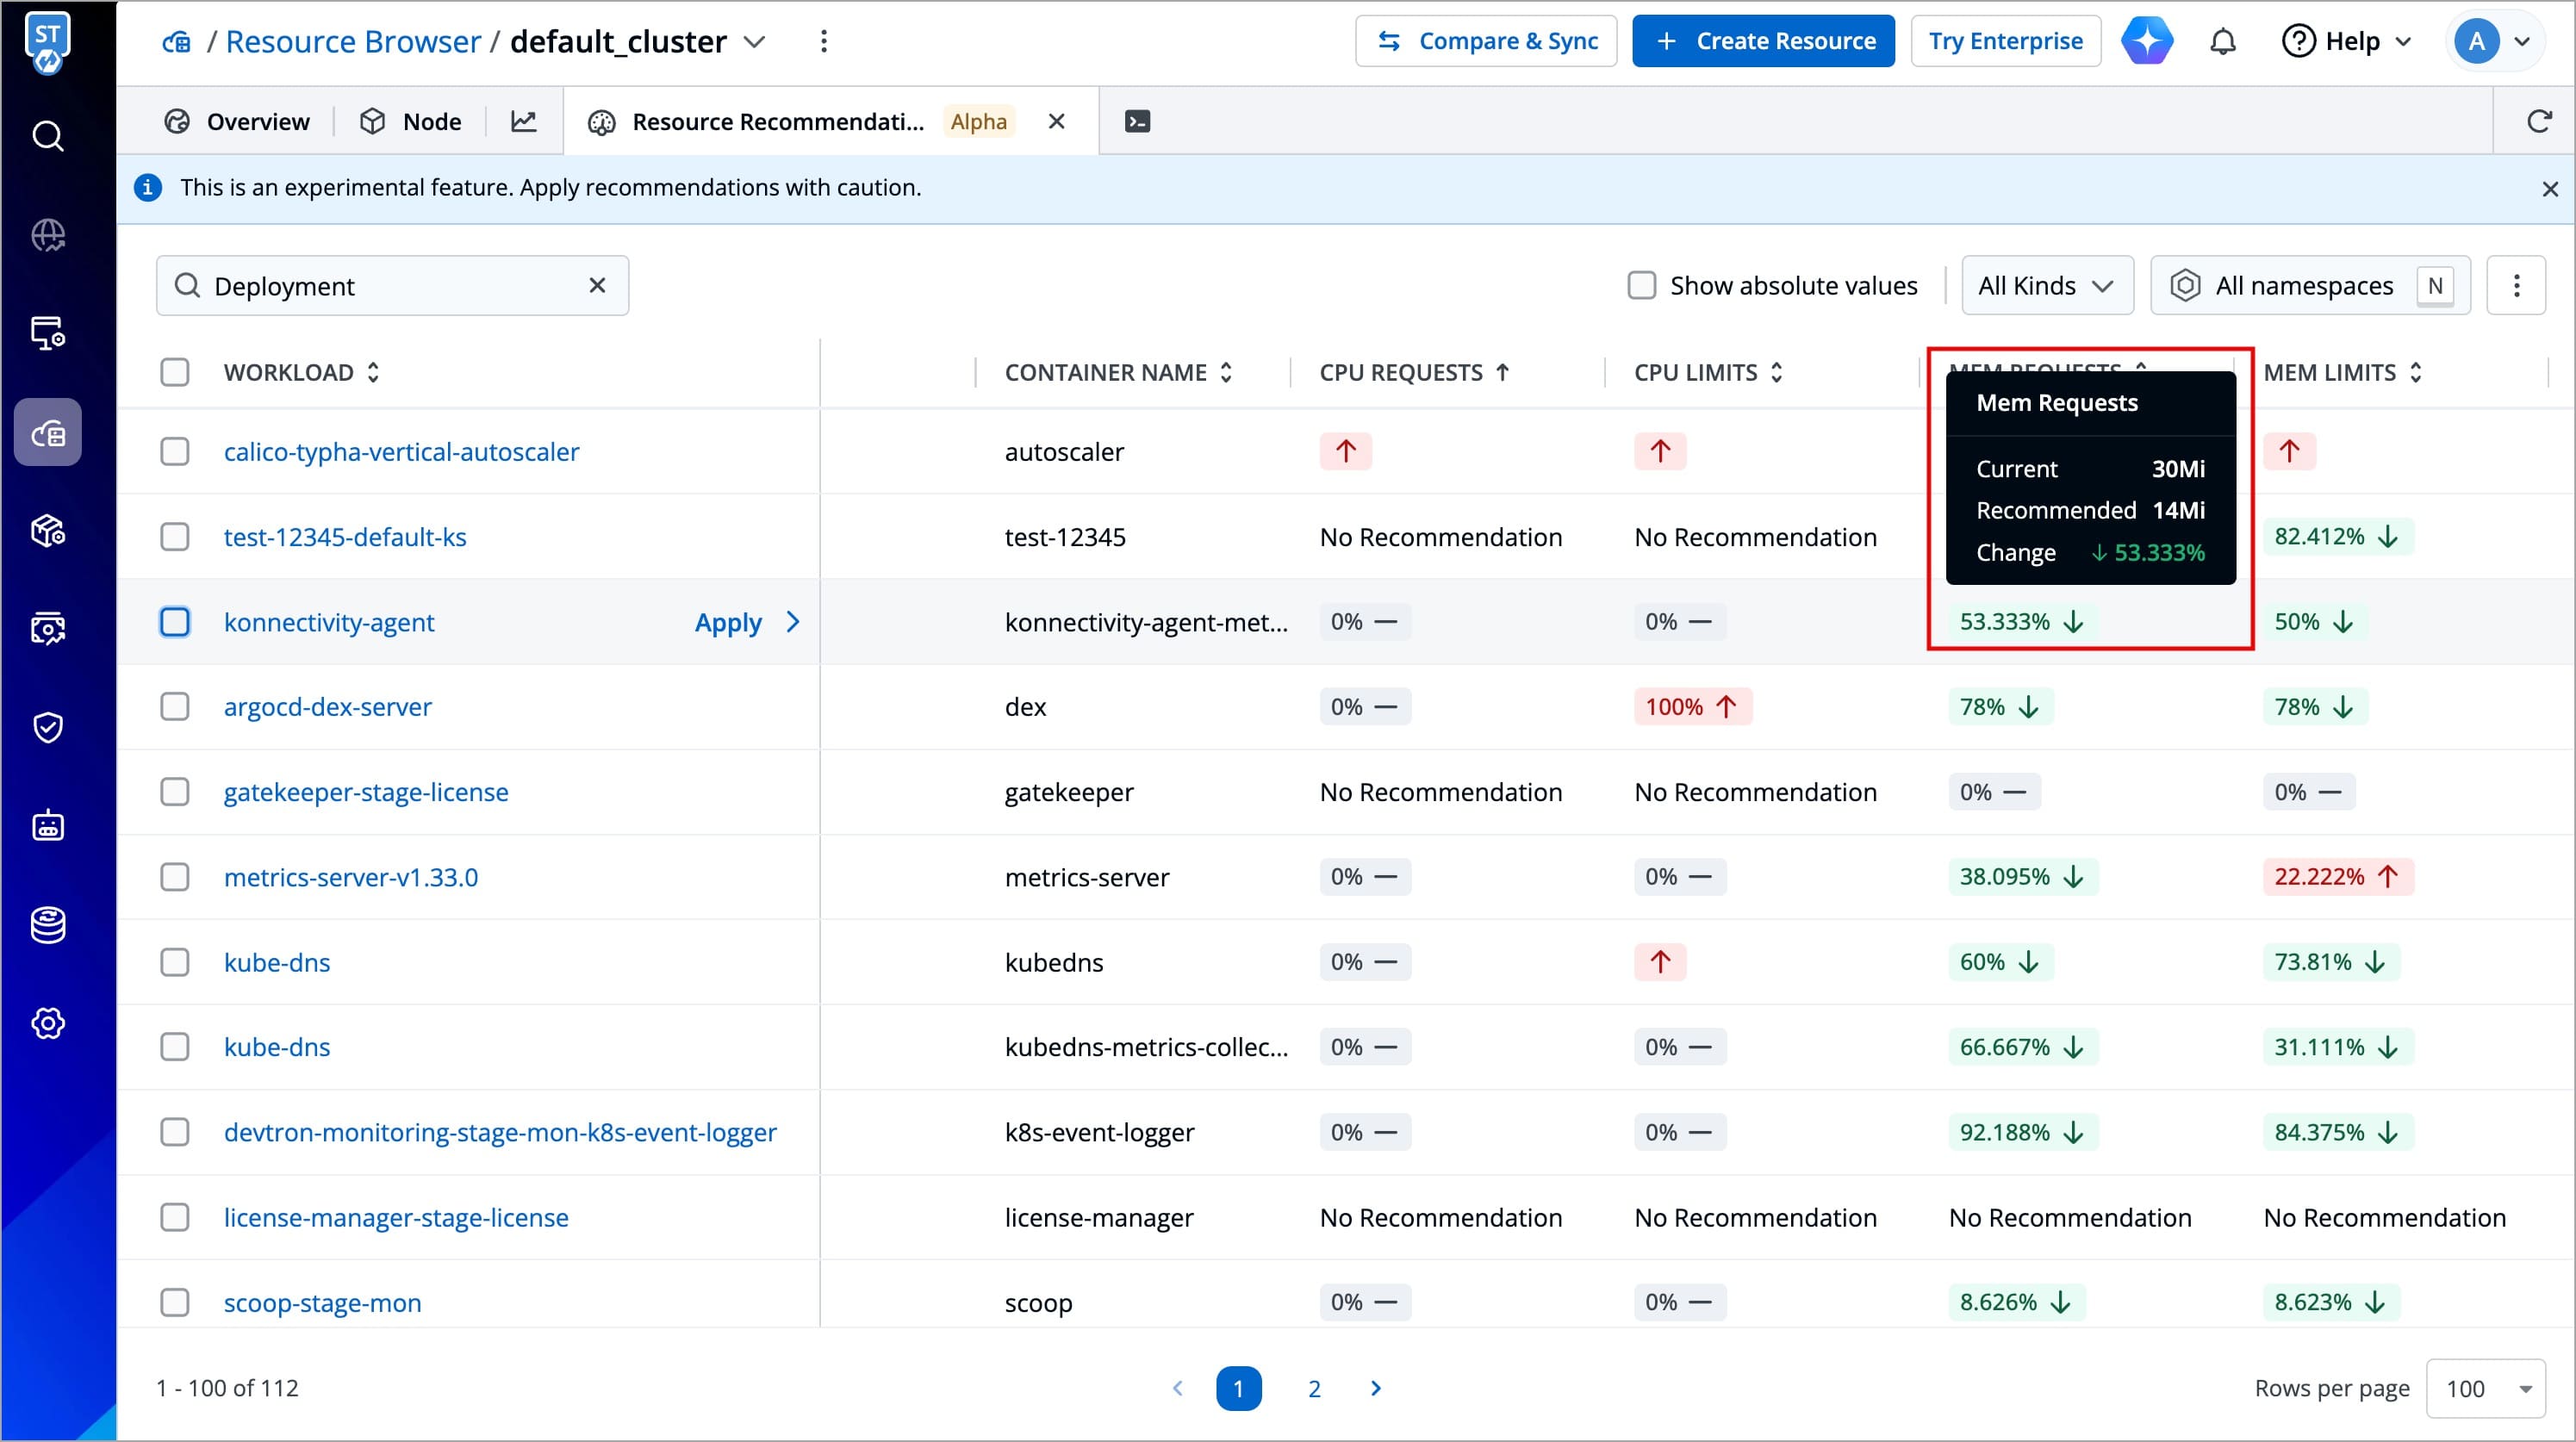
Task: Go to page 2 of results
Action: pos(1314,1388)
